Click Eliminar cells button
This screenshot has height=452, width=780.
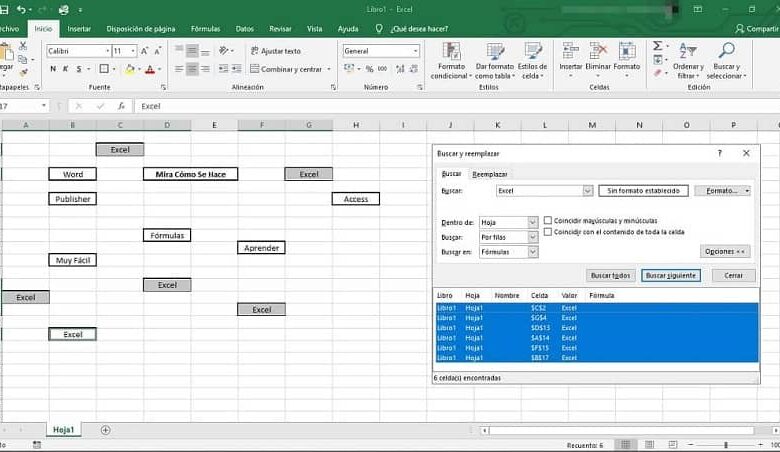pos(598,61)
